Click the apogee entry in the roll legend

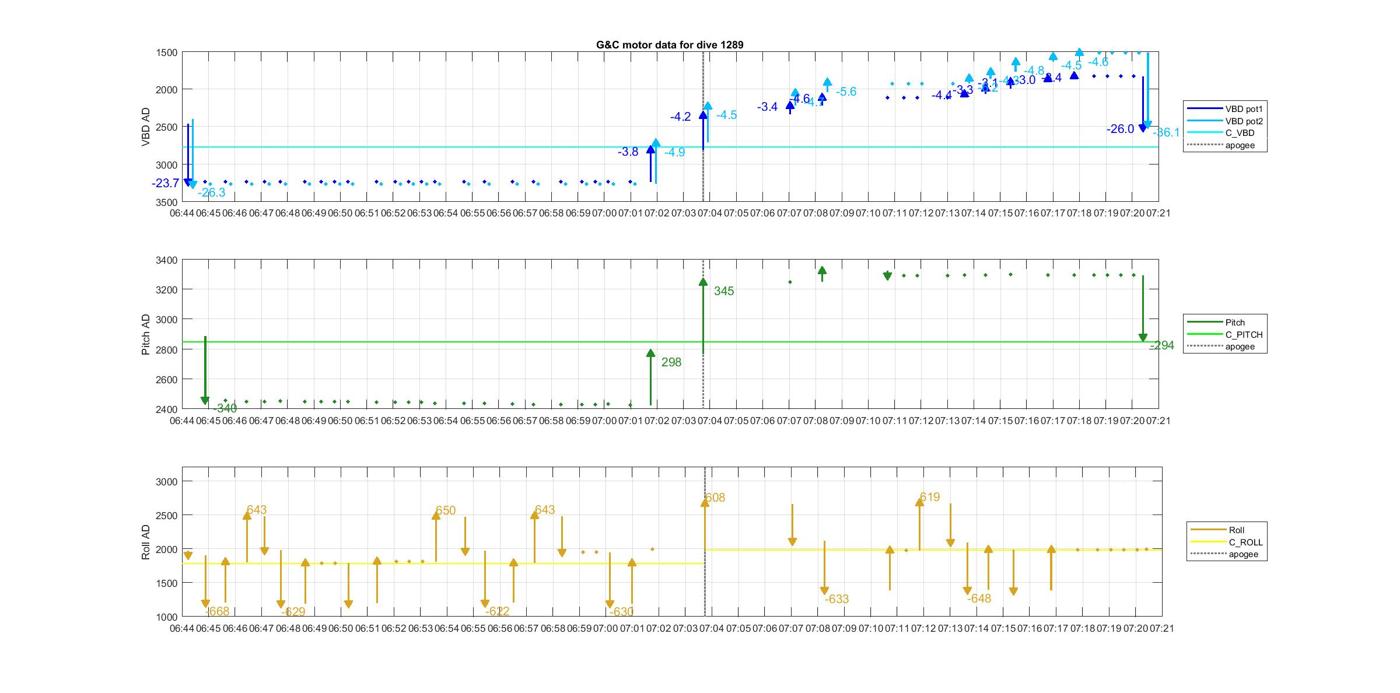pyautogui.click(x=1243, y=554)
